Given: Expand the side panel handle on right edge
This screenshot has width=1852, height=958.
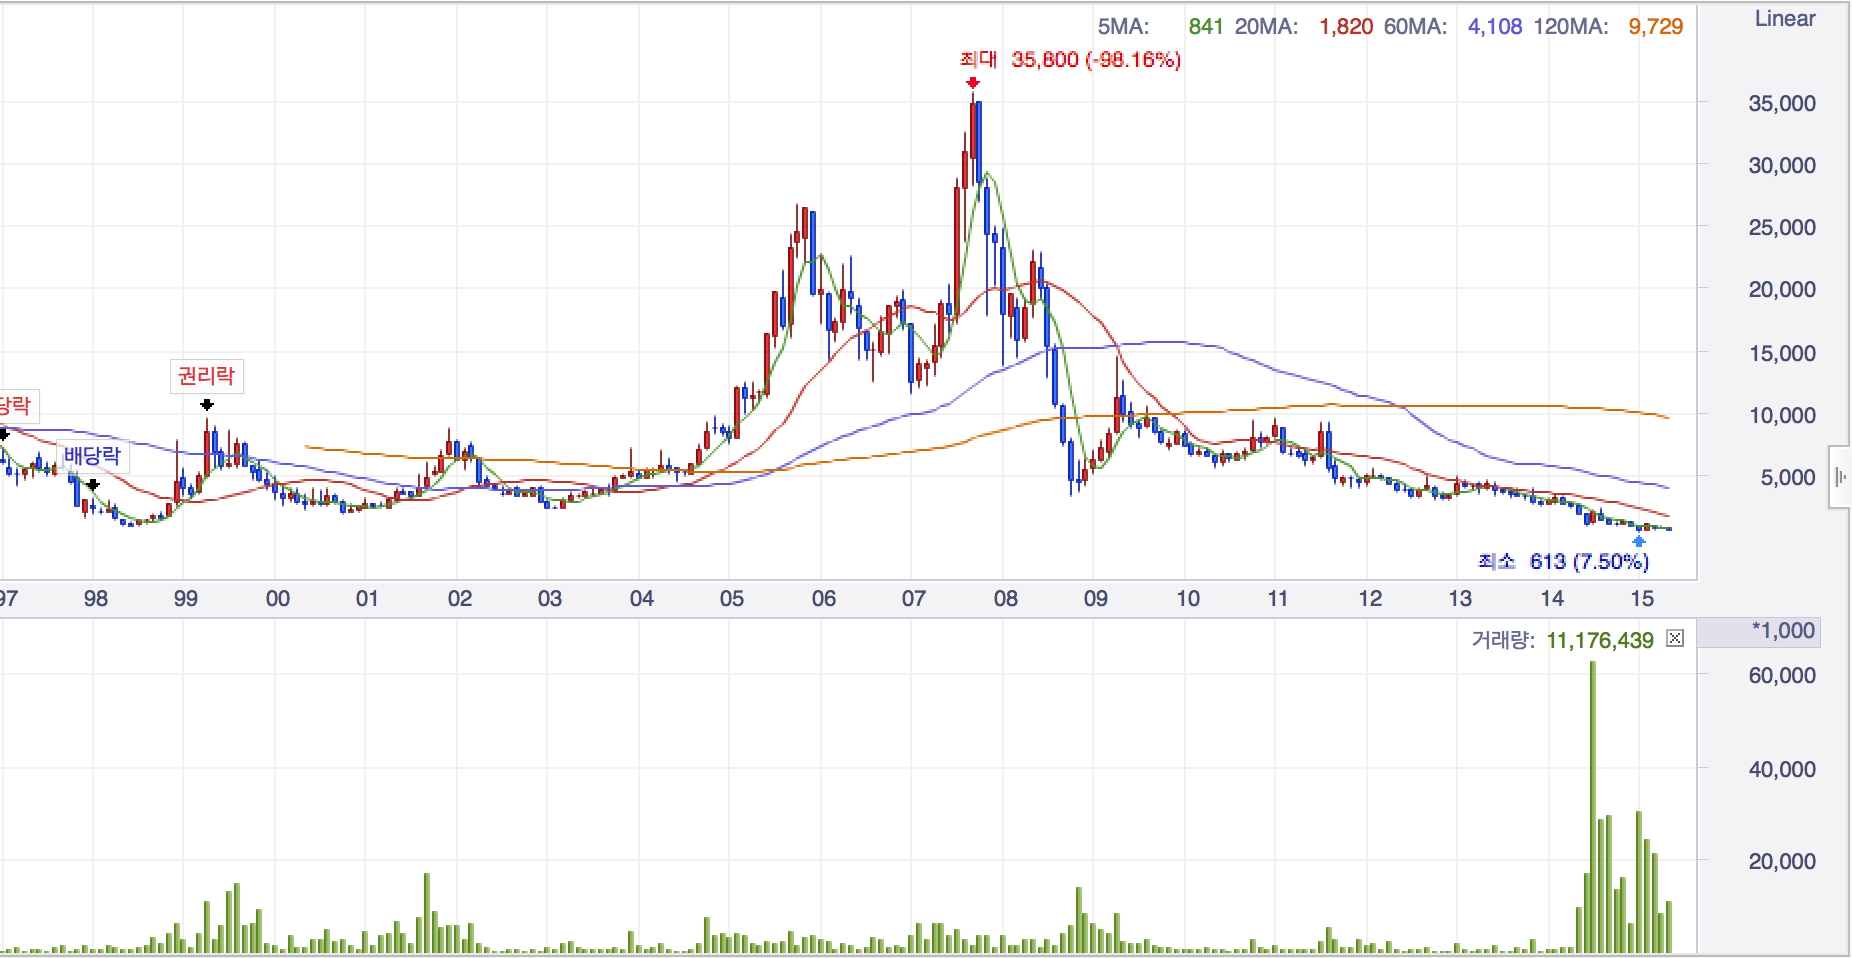Looking at the screenshot, I should 1839,478.
